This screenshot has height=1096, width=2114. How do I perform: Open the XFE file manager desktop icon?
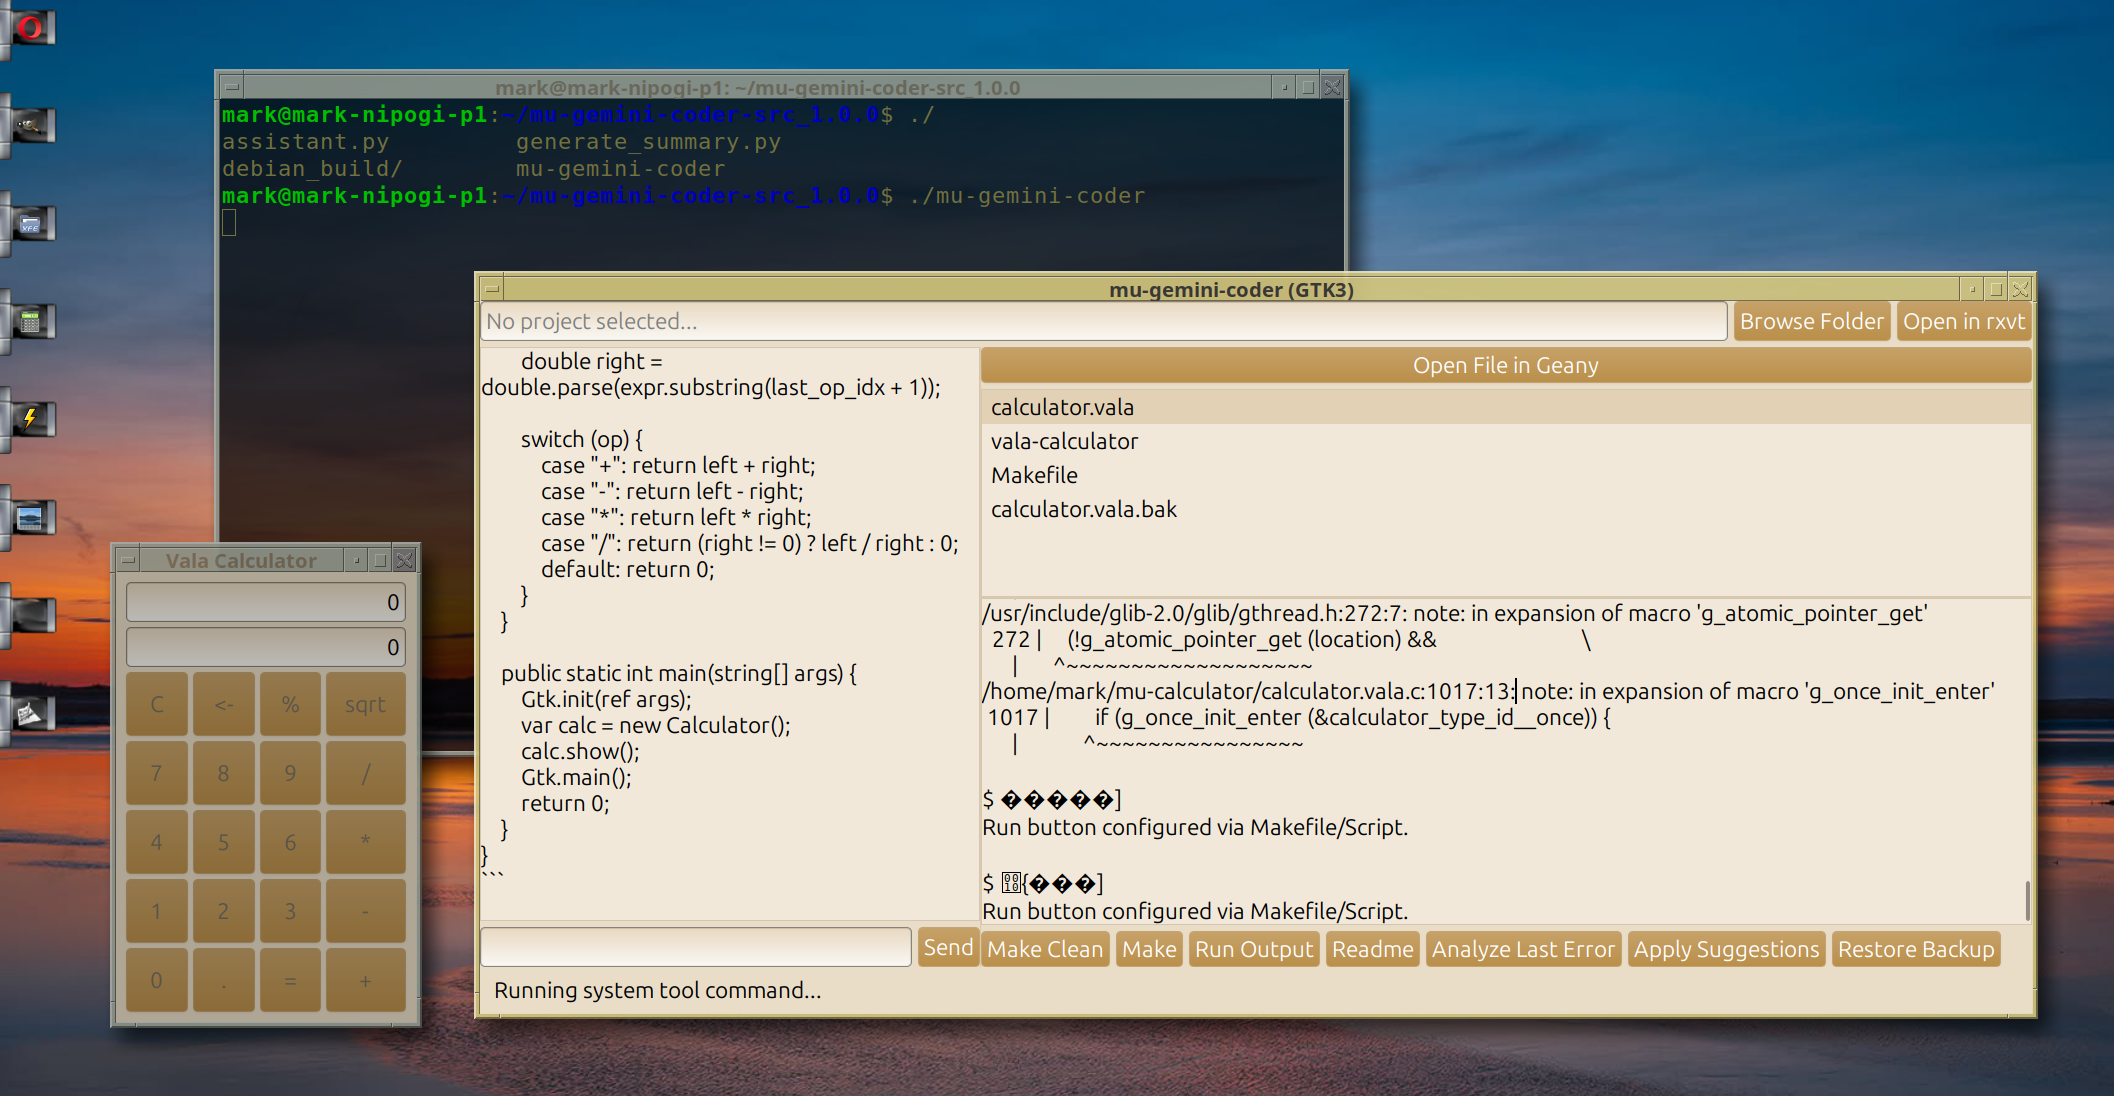(31, 224)
